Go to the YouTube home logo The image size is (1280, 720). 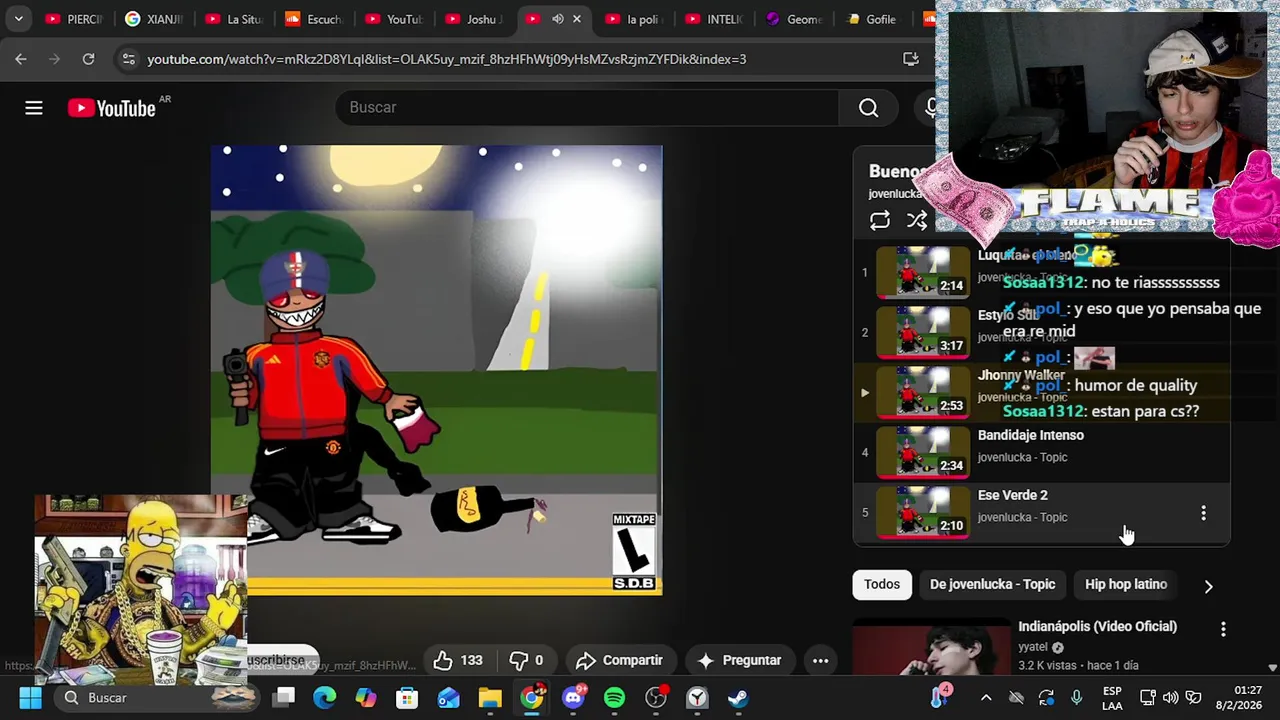pos(112,108)
